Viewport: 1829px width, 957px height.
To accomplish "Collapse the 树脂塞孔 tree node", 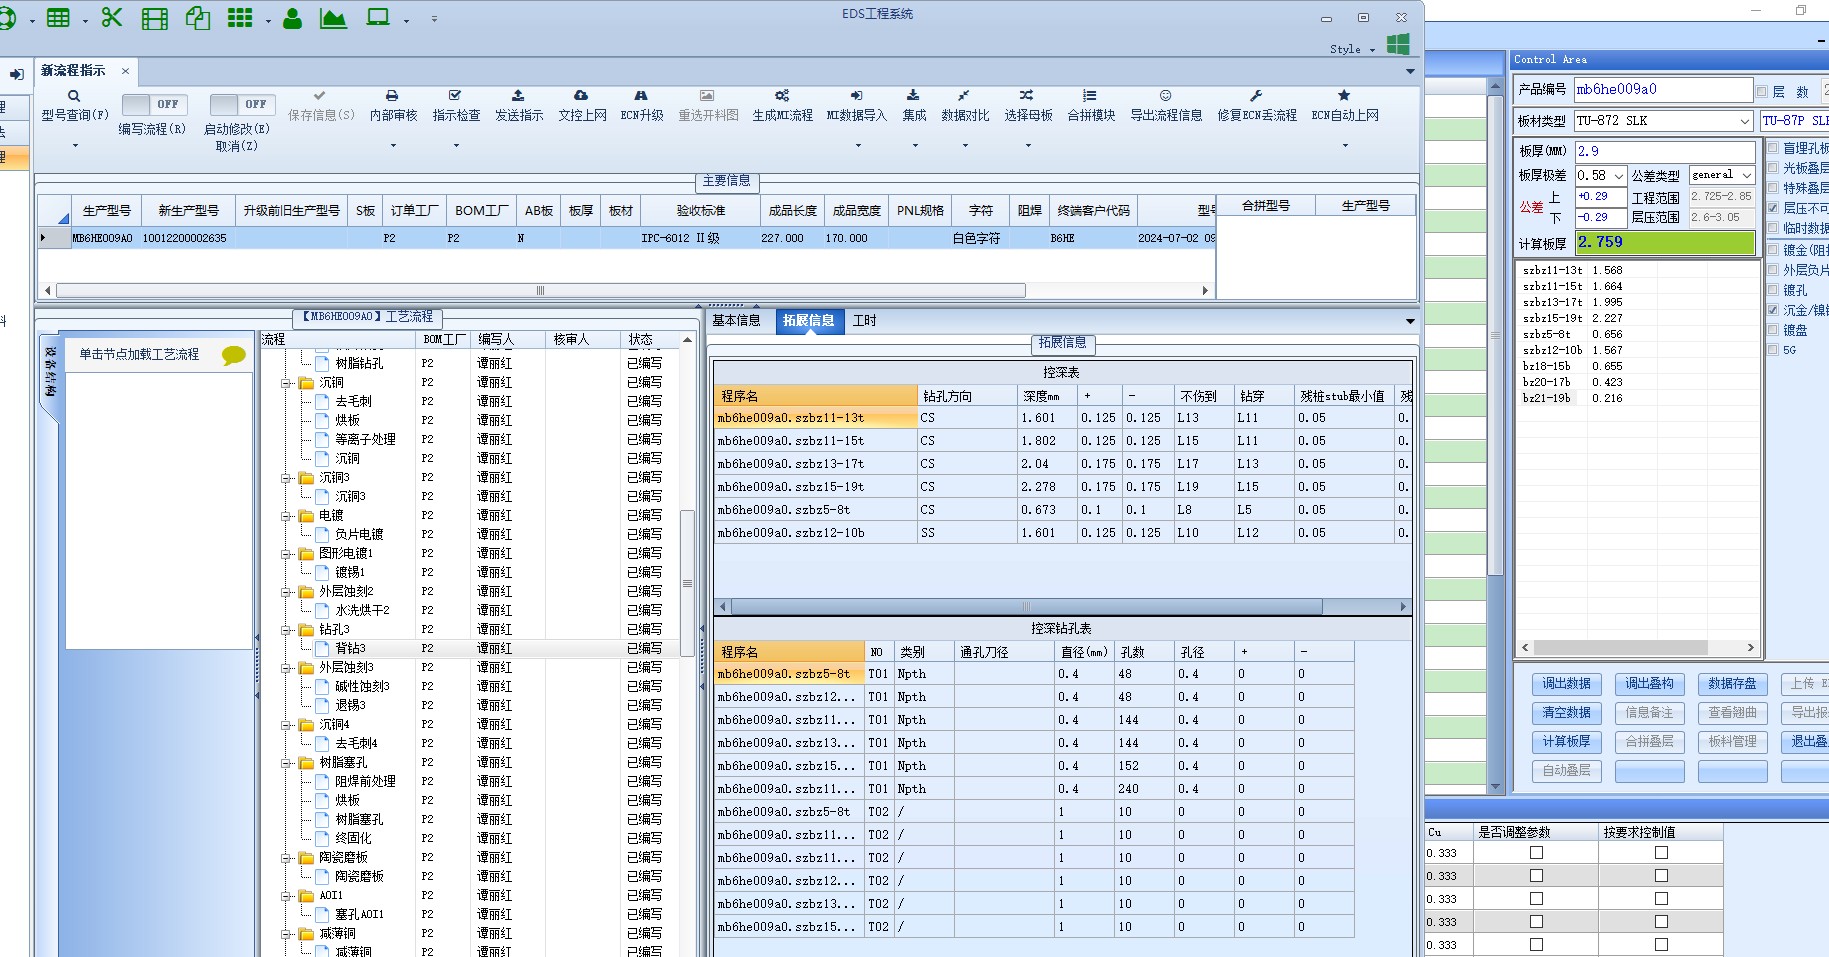I will tap(287, 762).
